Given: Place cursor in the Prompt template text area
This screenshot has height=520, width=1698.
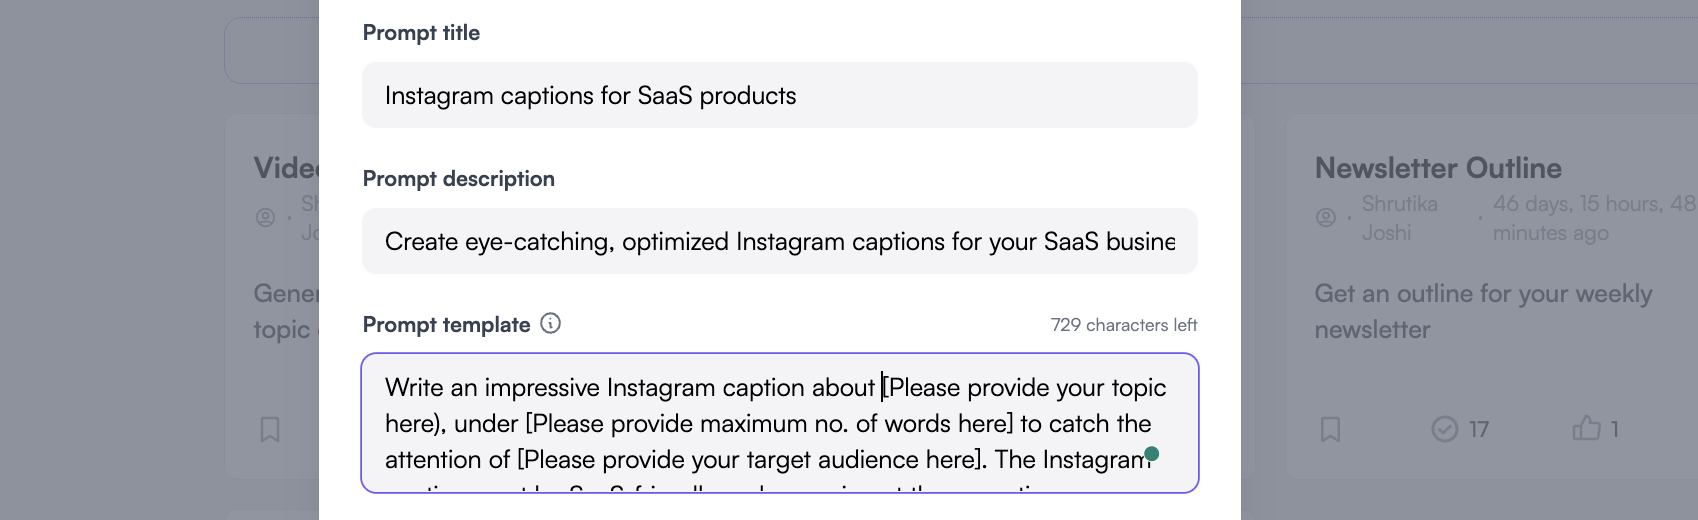Looking at the screenshot, I should 779,423.
